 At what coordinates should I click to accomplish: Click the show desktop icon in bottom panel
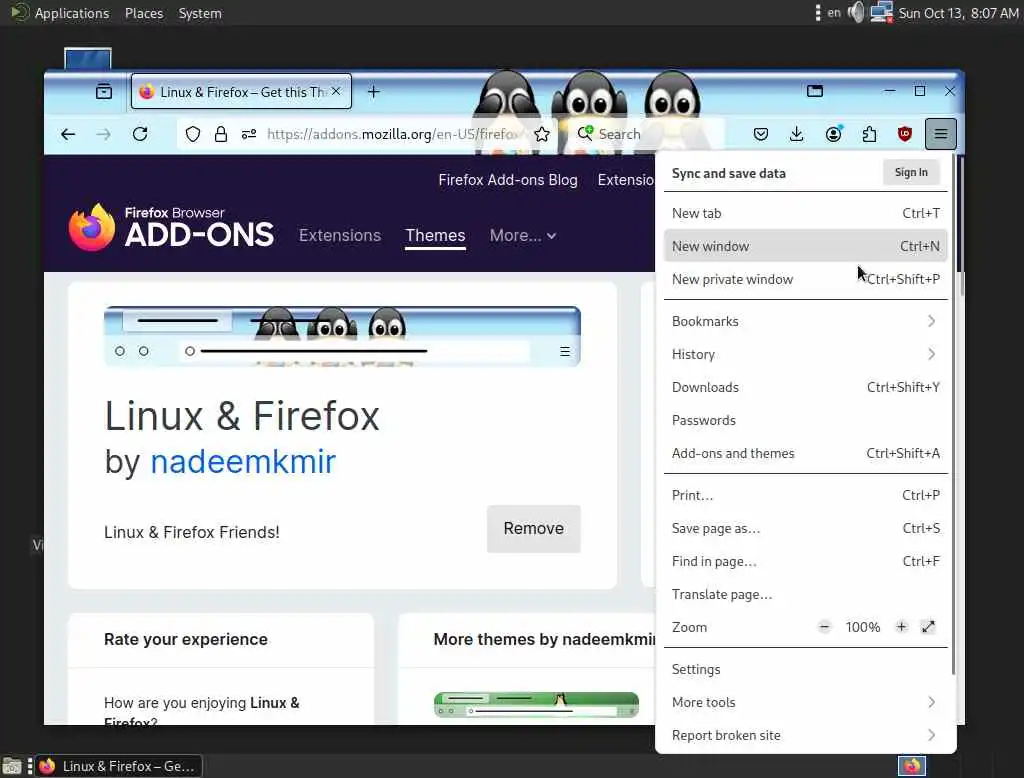coord(12,766)
